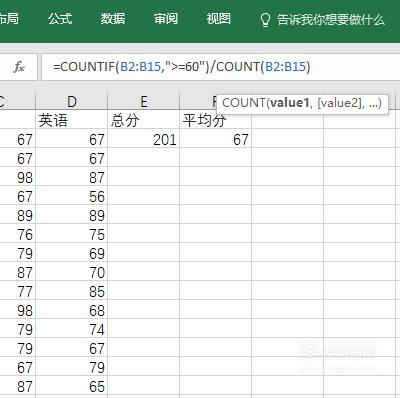The width and height of the screenshot is (400, 398).
Task: Click the COUNT function name in tooltip
Action: pos(244,103)
